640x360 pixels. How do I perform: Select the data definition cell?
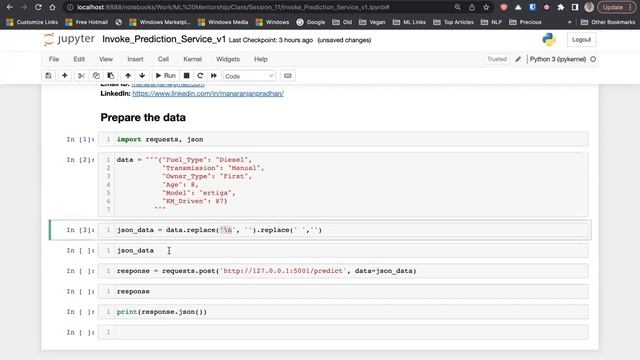pos(343,184)
